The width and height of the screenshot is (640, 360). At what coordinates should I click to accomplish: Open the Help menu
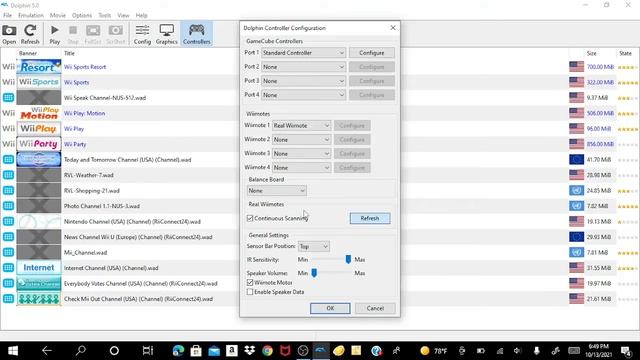pyautogui.click(x=141, y=15)
